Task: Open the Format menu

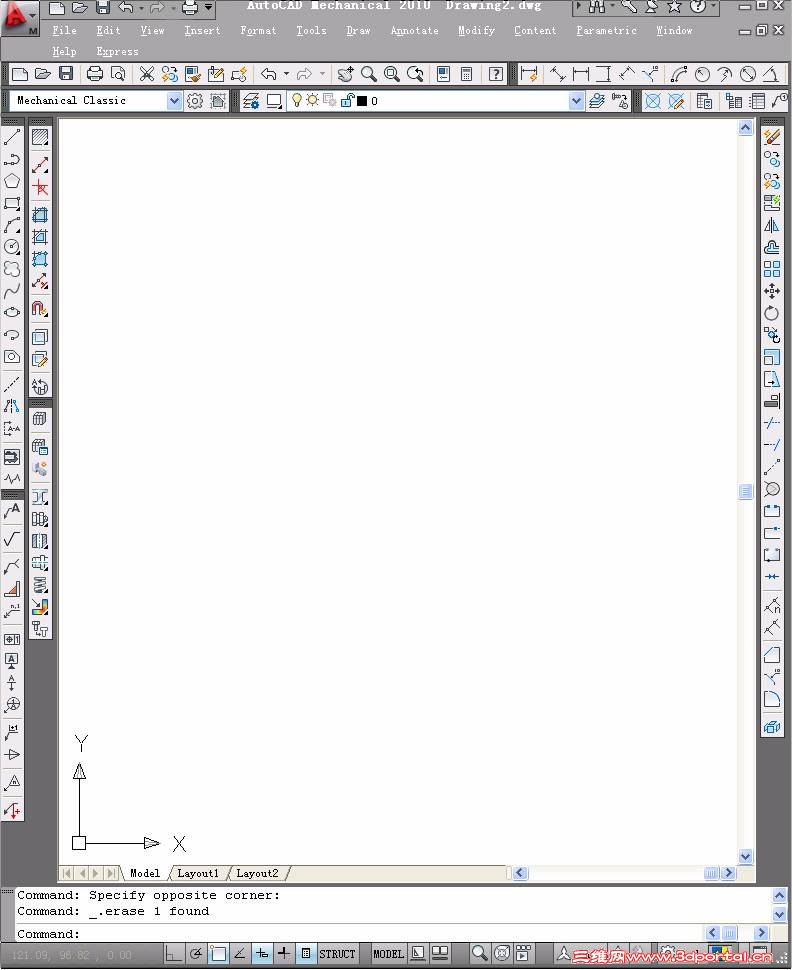Action: 258,30
